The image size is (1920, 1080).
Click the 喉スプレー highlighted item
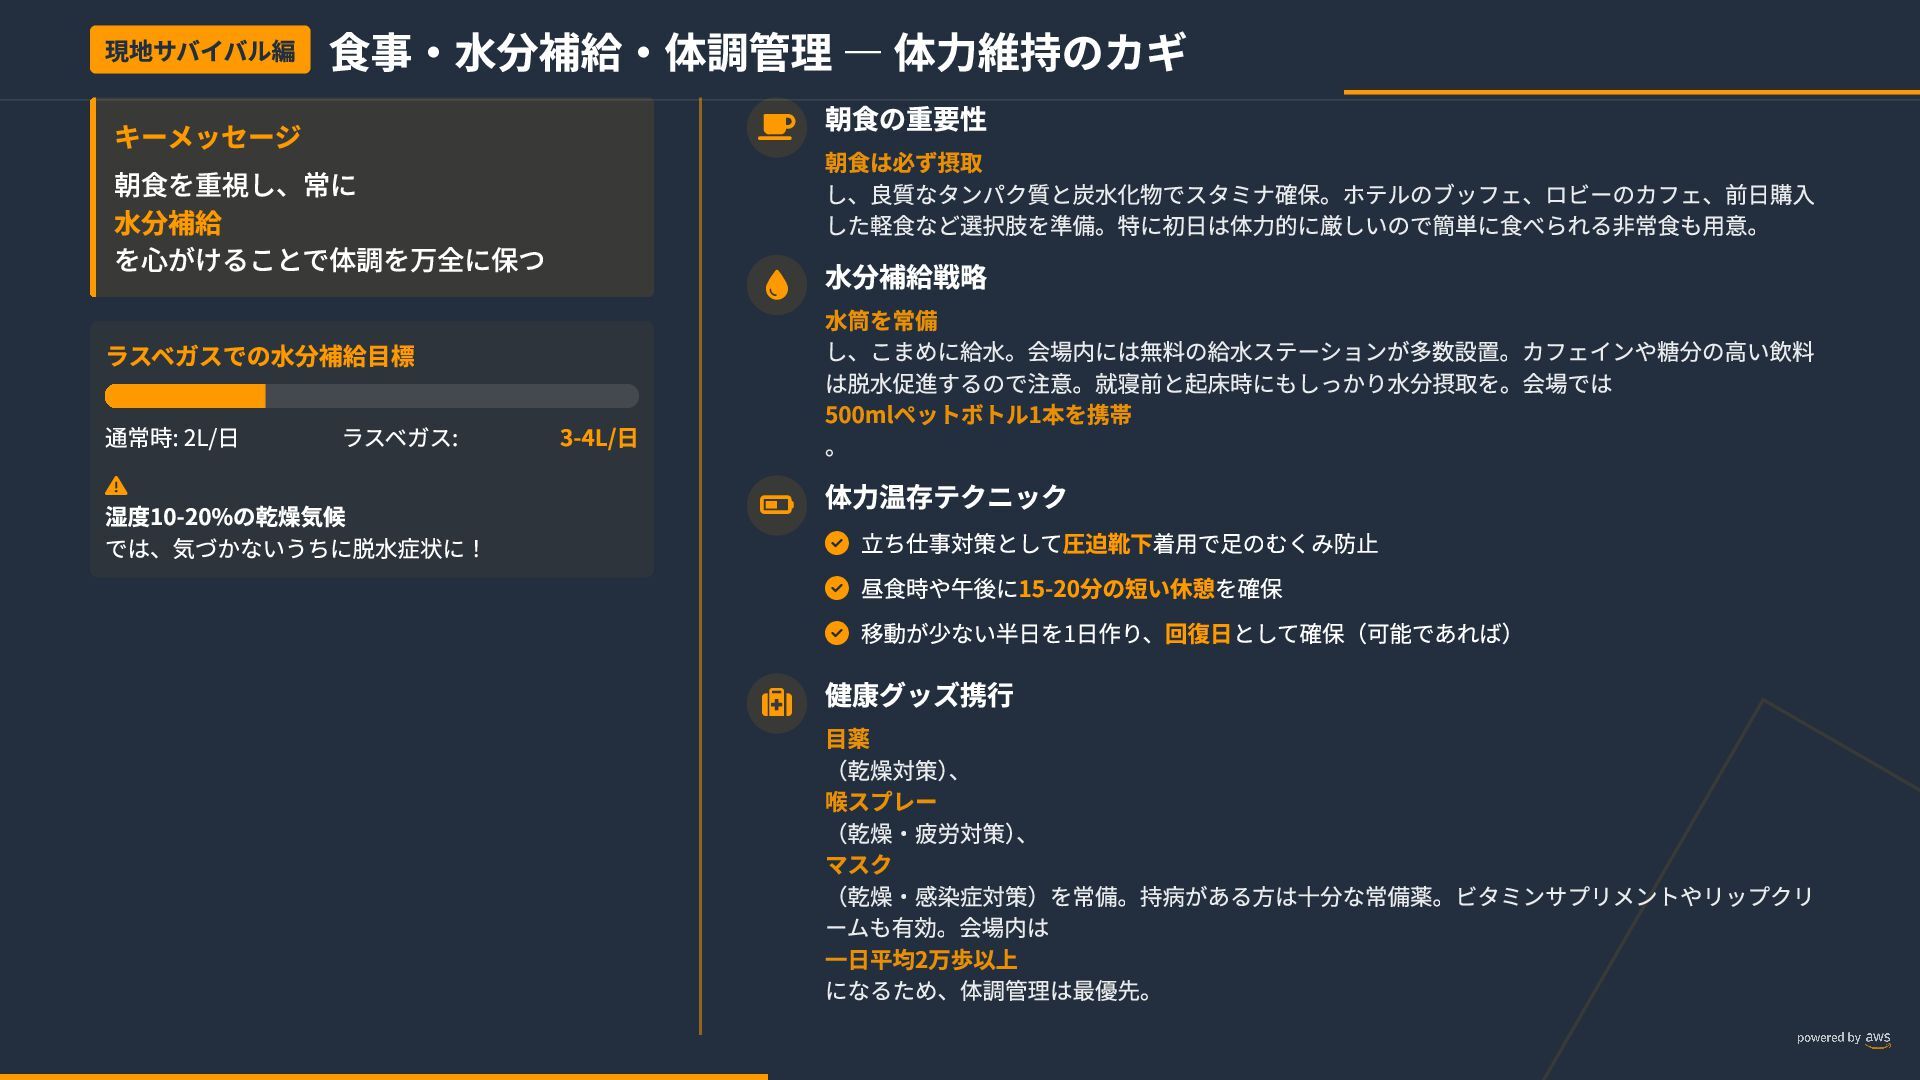[880, 802]
